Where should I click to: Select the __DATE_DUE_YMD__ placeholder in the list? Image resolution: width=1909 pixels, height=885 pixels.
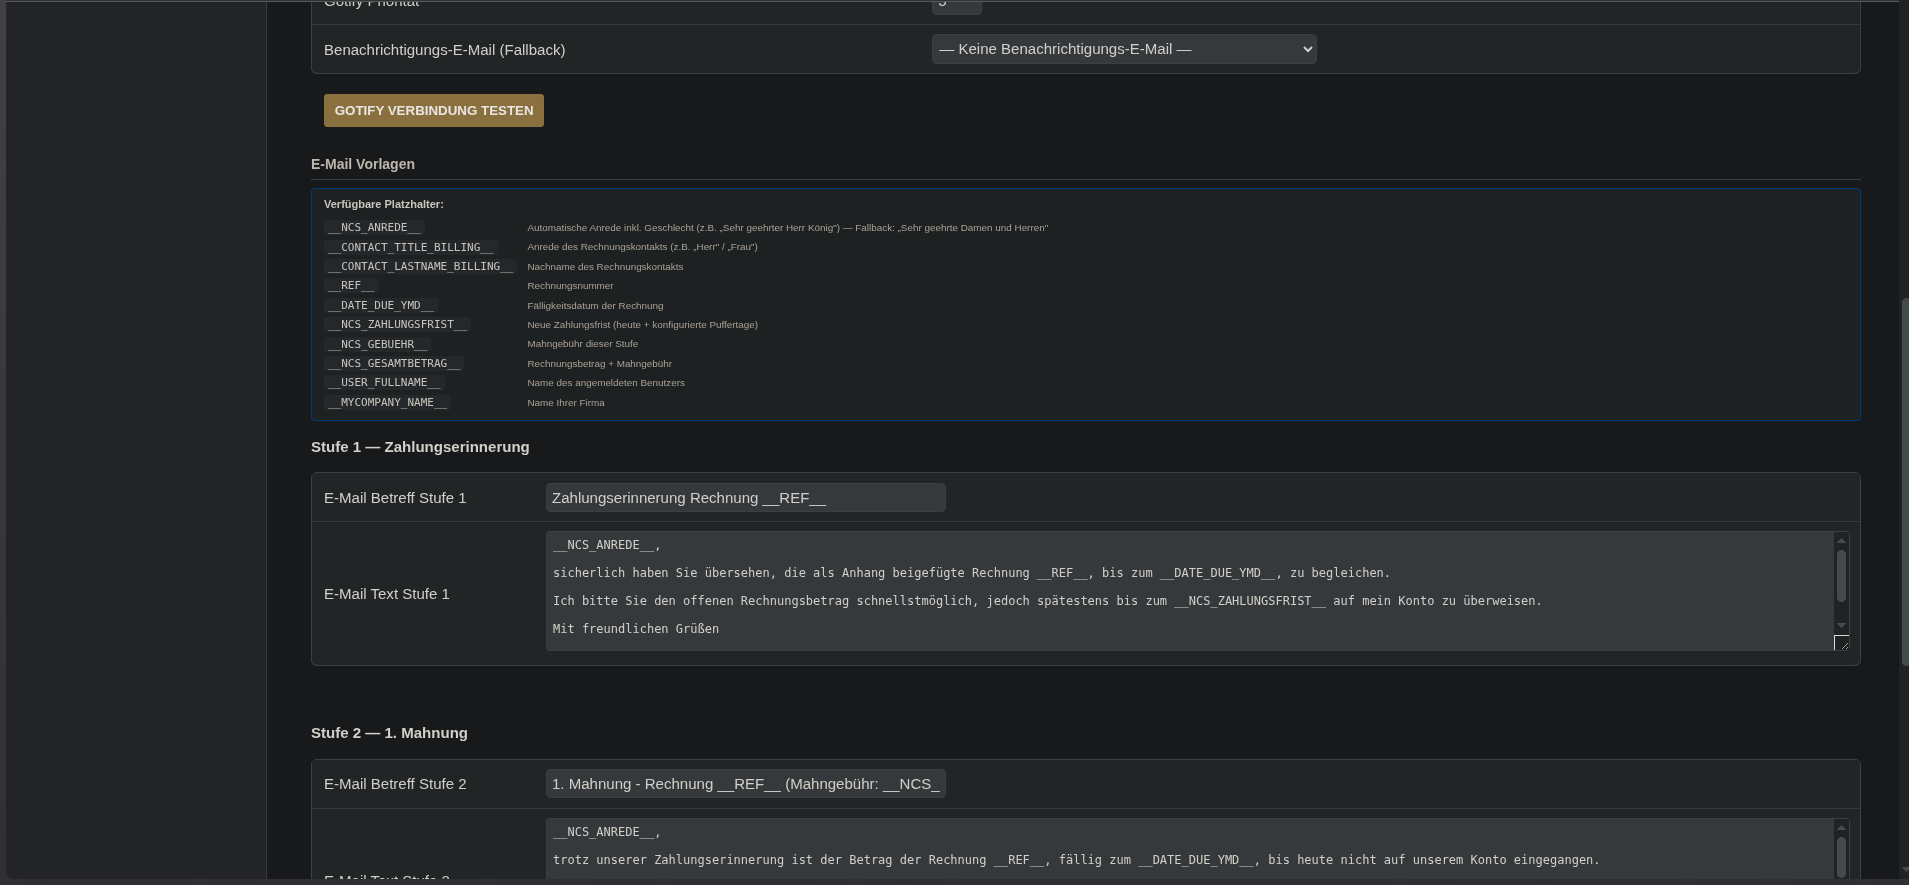(380, 305)
